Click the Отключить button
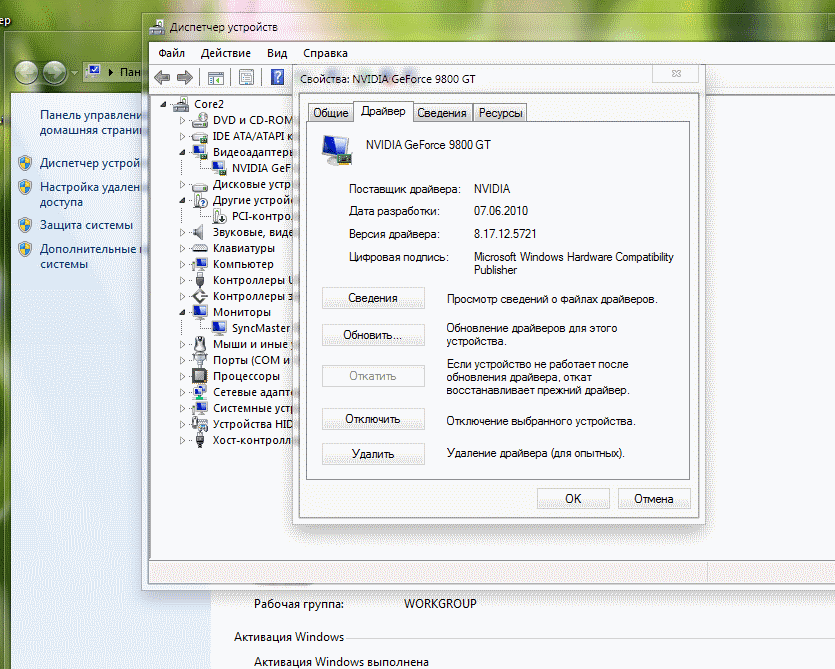 coord(373,419)
